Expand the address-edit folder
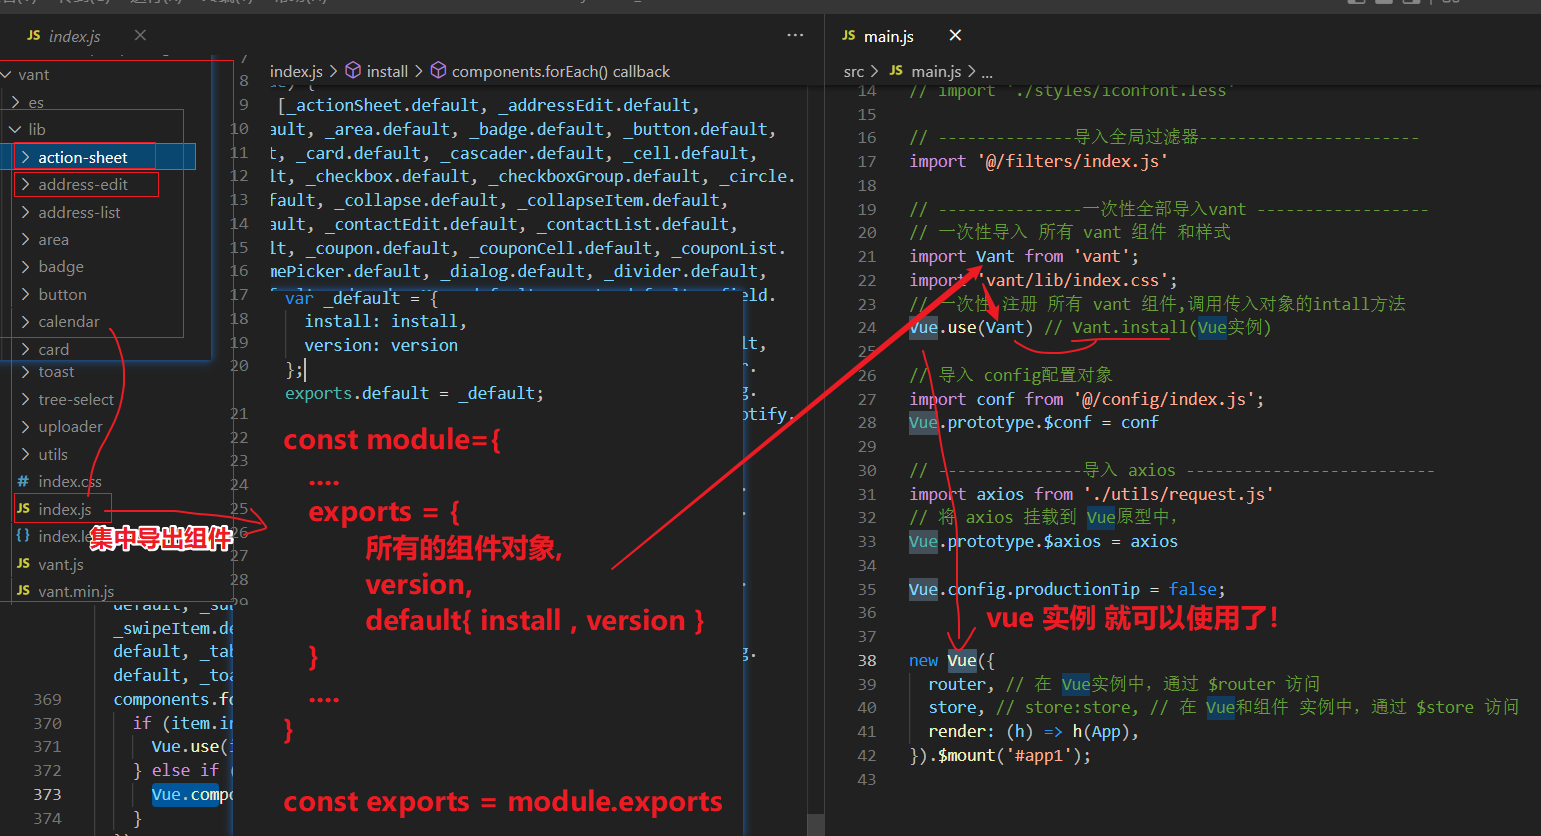The height and width of the screenshot is (836, 1541). [x=83, y=184]
